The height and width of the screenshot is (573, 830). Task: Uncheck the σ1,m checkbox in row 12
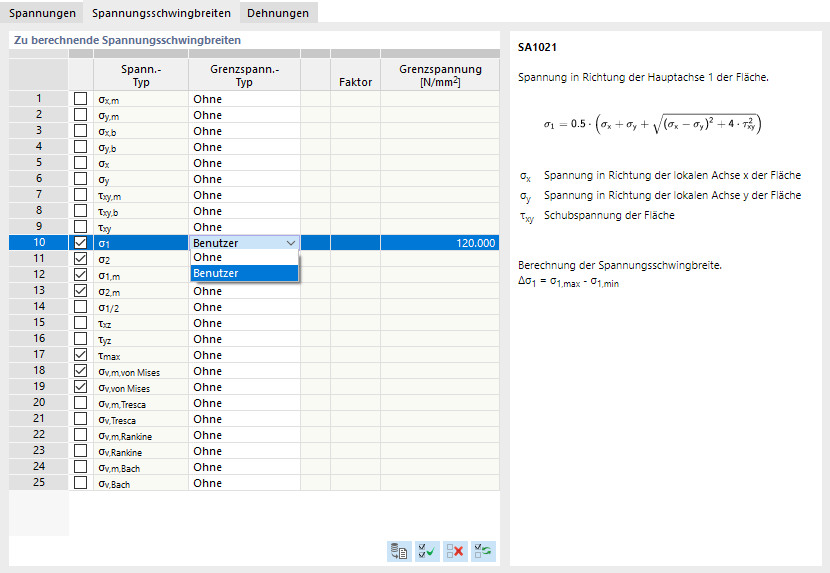[x=80, y=274]
